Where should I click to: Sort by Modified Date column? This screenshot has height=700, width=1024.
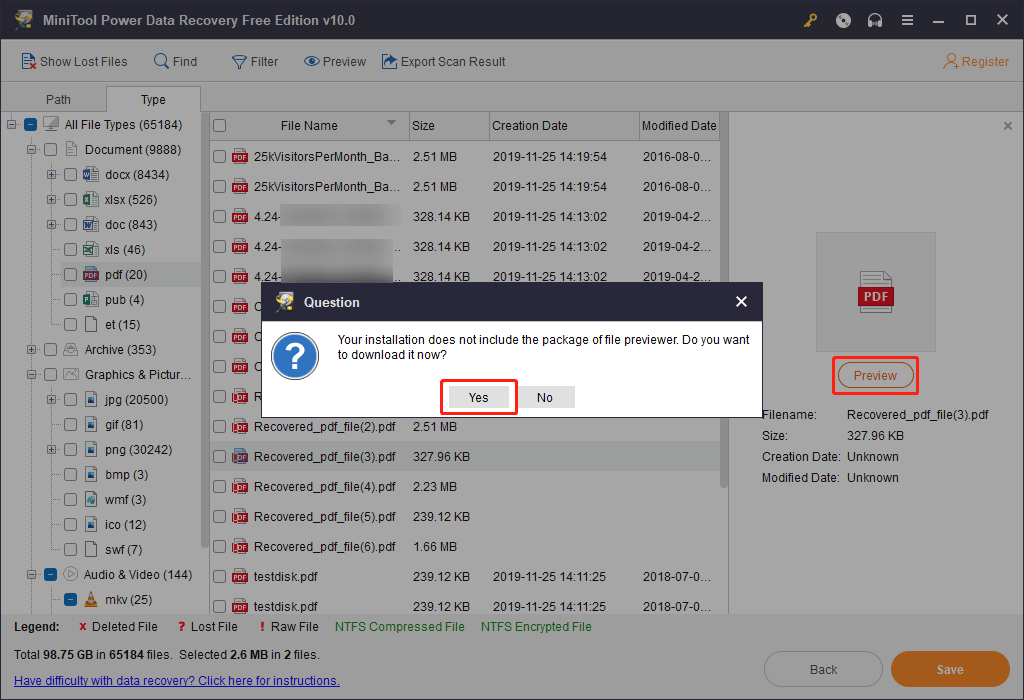click(679, 125)
